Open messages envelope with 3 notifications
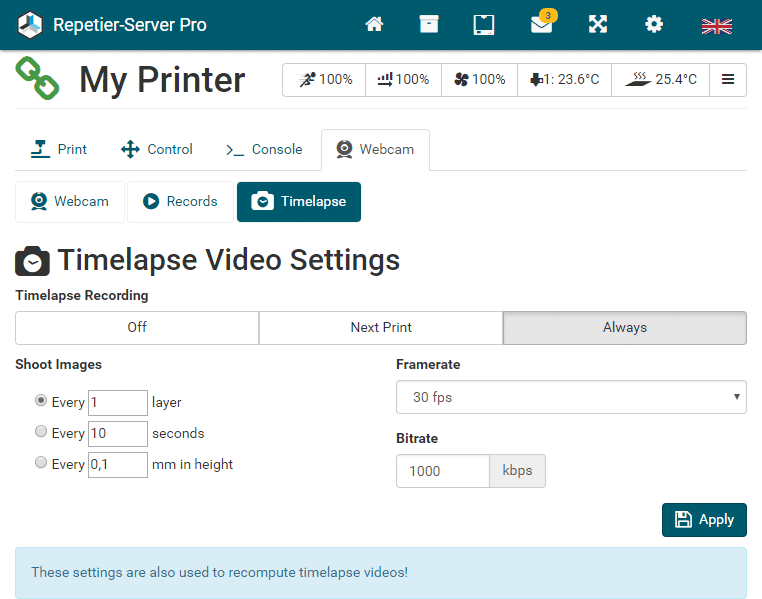Screen dimensions: 762x599 pyautogui.click(x=543, y=22)
